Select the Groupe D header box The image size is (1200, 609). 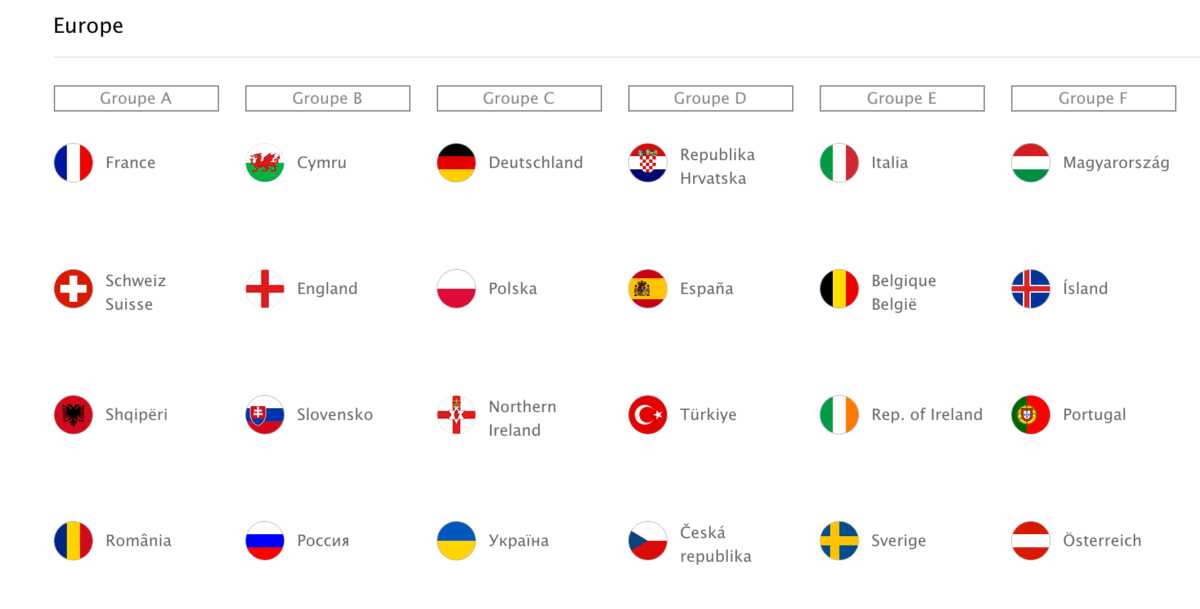click(710, 98)
